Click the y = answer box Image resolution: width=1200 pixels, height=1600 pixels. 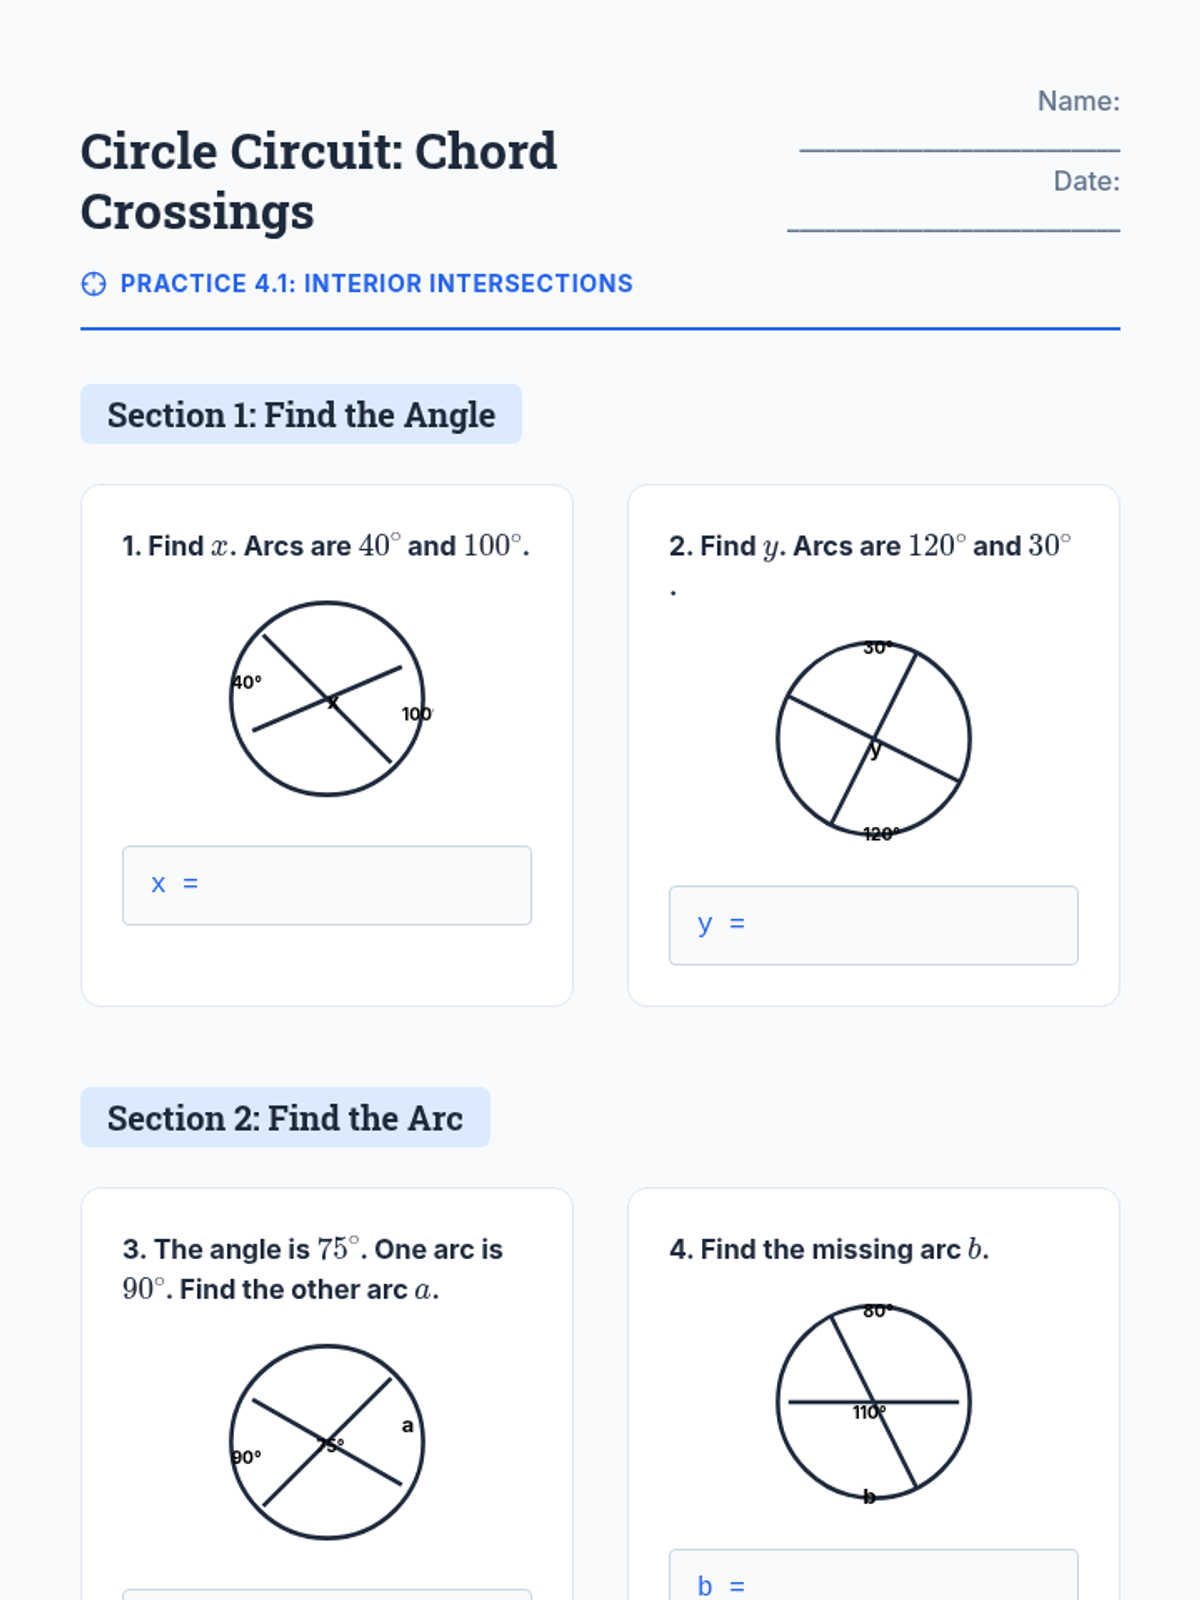pyautogui.click(x=873, y=925)
